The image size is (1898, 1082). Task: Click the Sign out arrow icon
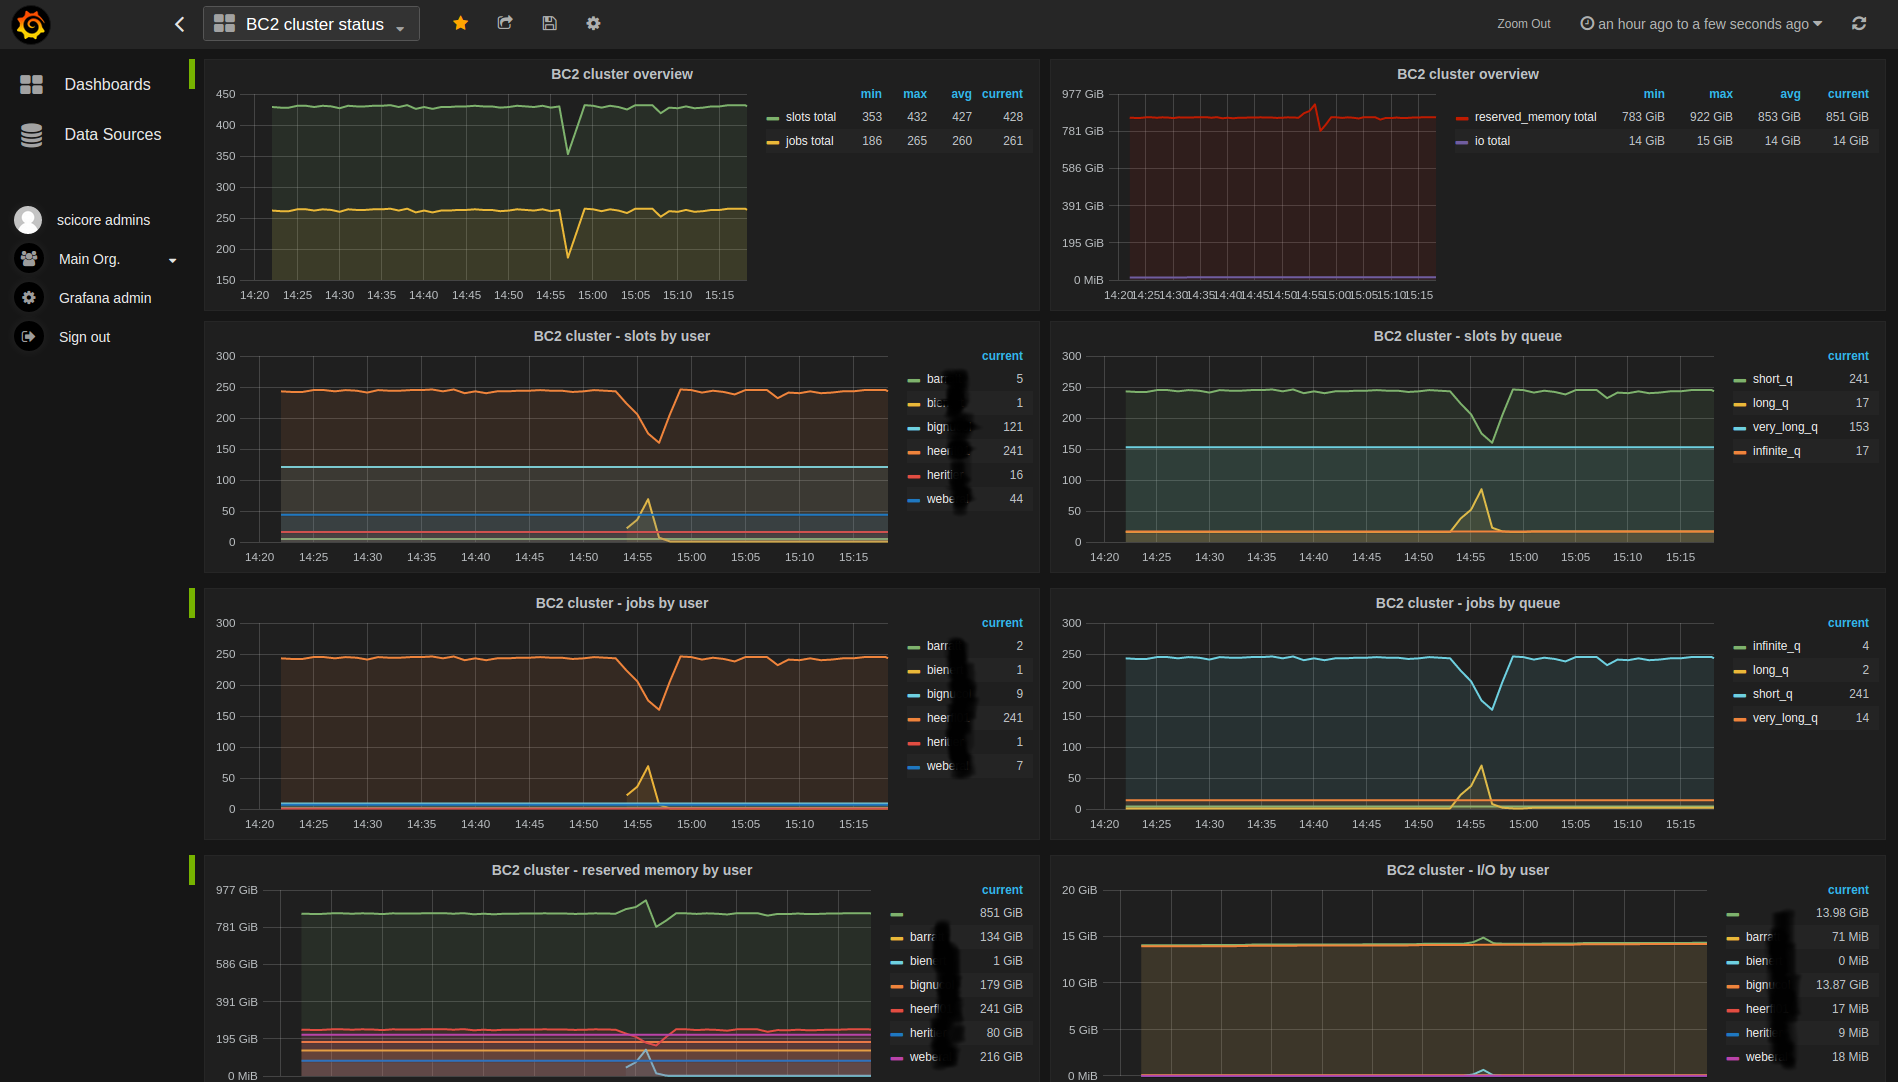coord(29,337)
